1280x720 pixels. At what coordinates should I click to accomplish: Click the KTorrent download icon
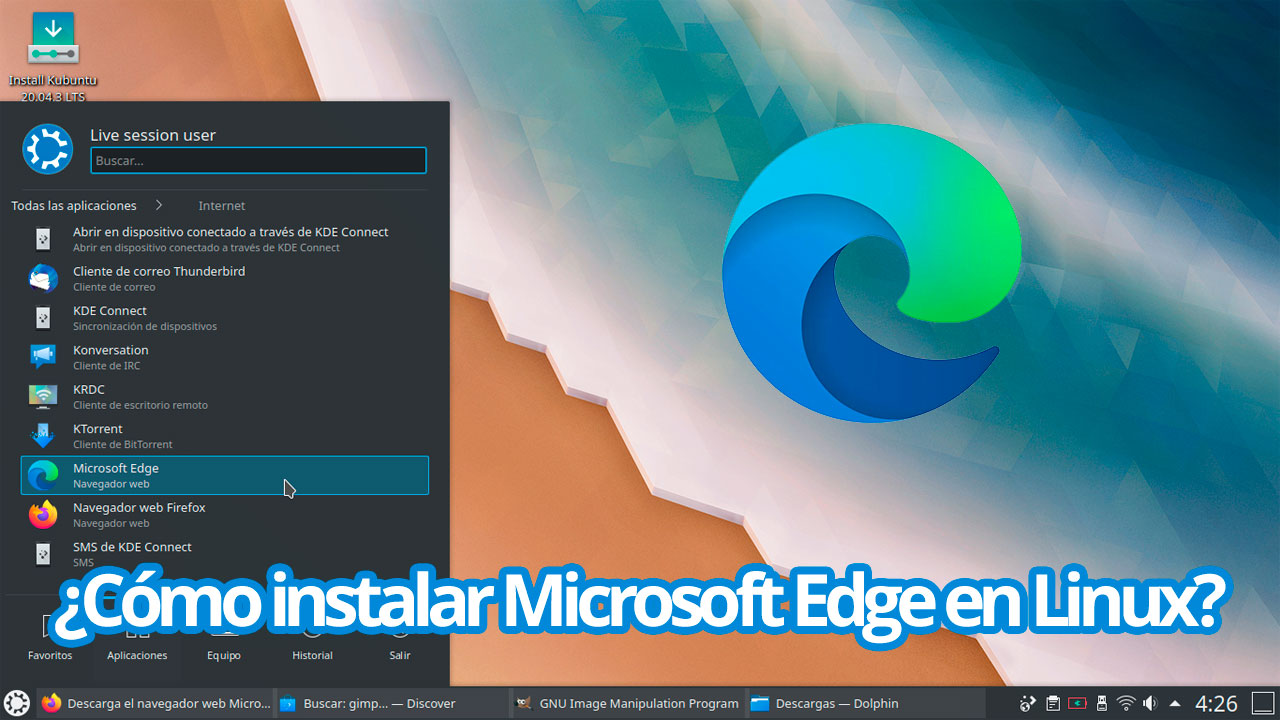[x=43, y=436]
